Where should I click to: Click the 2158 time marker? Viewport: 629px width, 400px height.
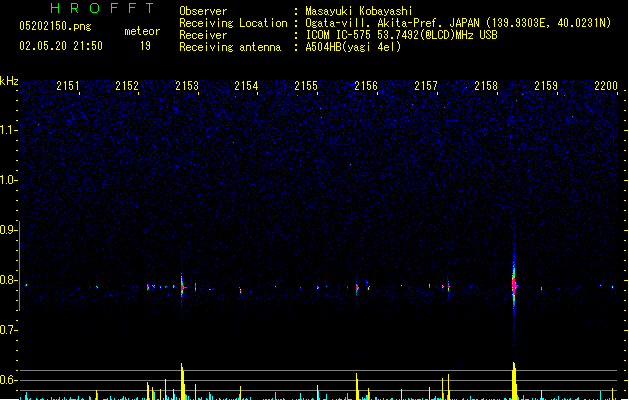[486, 86]
